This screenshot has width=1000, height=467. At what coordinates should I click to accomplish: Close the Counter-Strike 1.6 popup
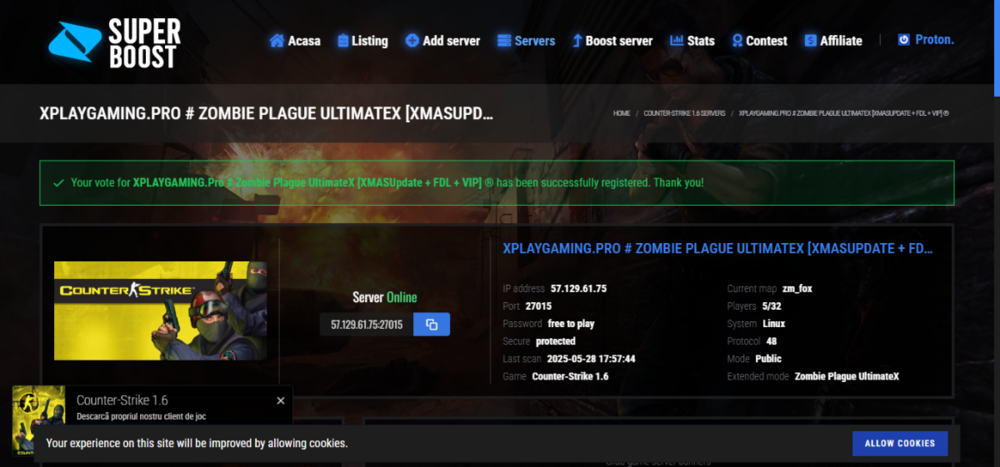[x=281, y=400]
